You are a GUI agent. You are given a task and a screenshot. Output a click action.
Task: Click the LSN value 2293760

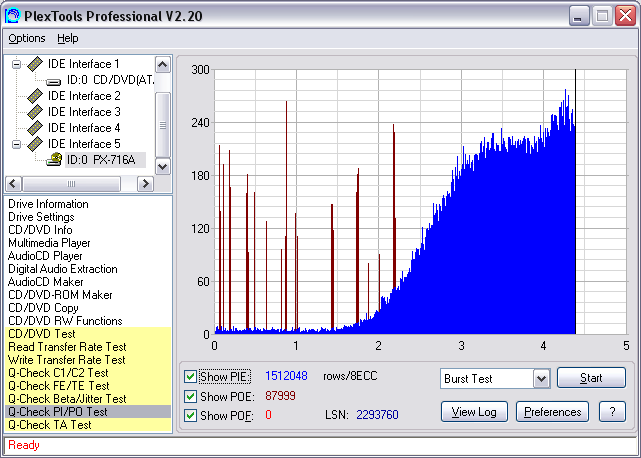377,415
